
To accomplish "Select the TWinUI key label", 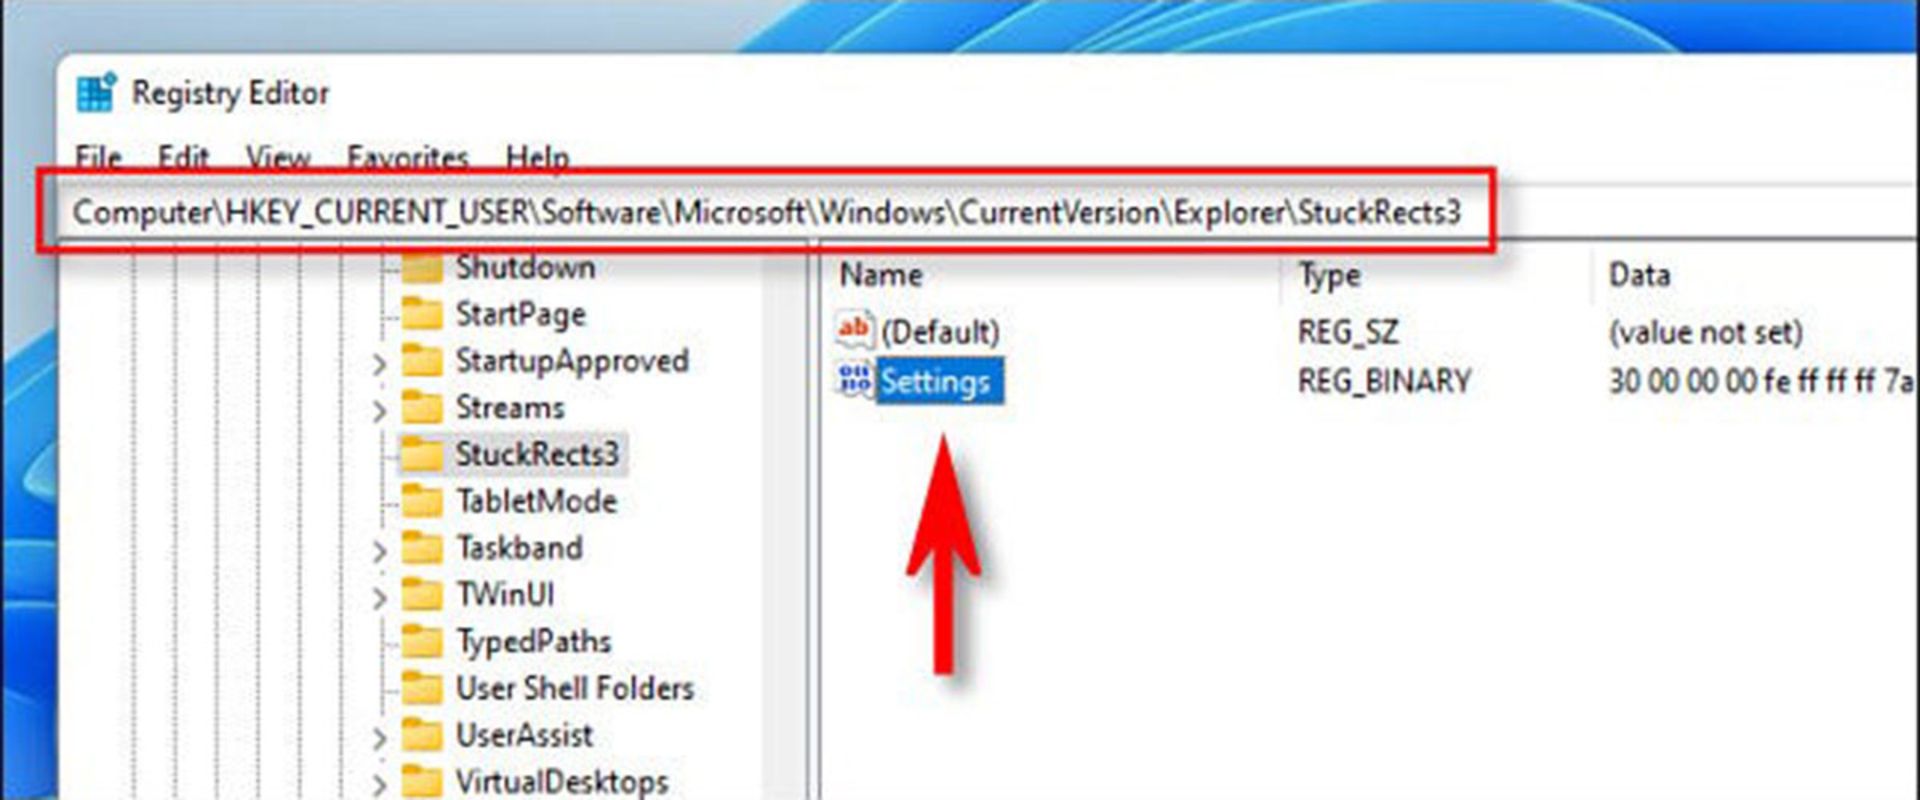I will [505, 595].
